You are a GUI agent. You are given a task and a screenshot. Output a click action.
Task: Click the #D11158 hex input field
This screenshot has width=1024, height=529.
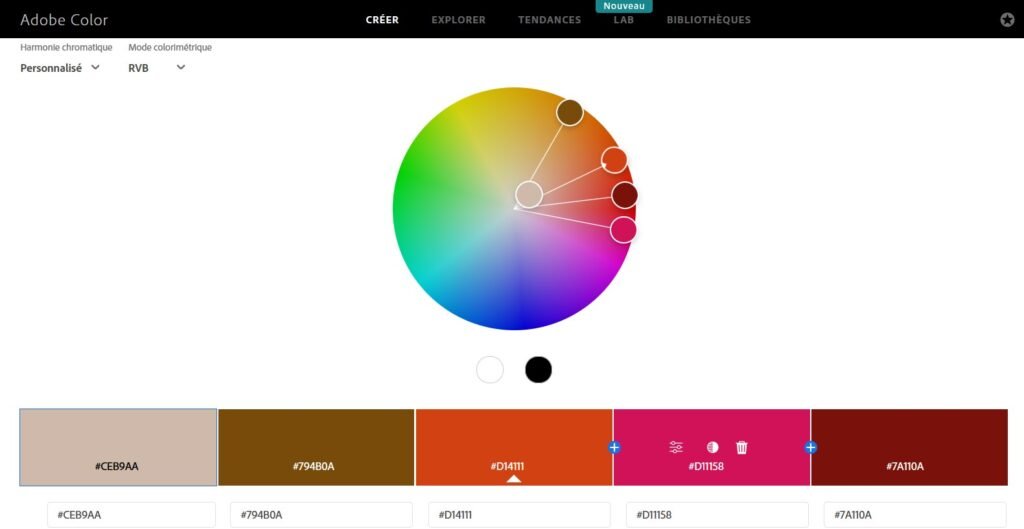pos(717,515)
